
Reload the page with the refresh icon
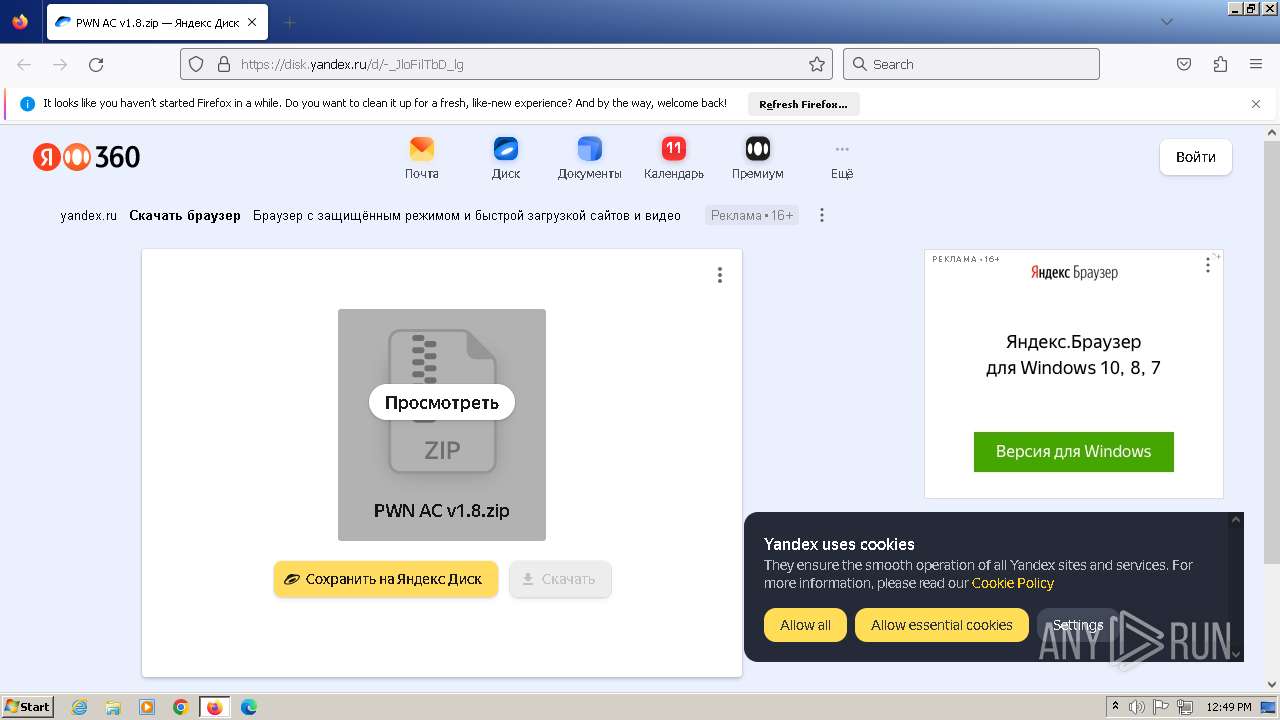point(96,64)
